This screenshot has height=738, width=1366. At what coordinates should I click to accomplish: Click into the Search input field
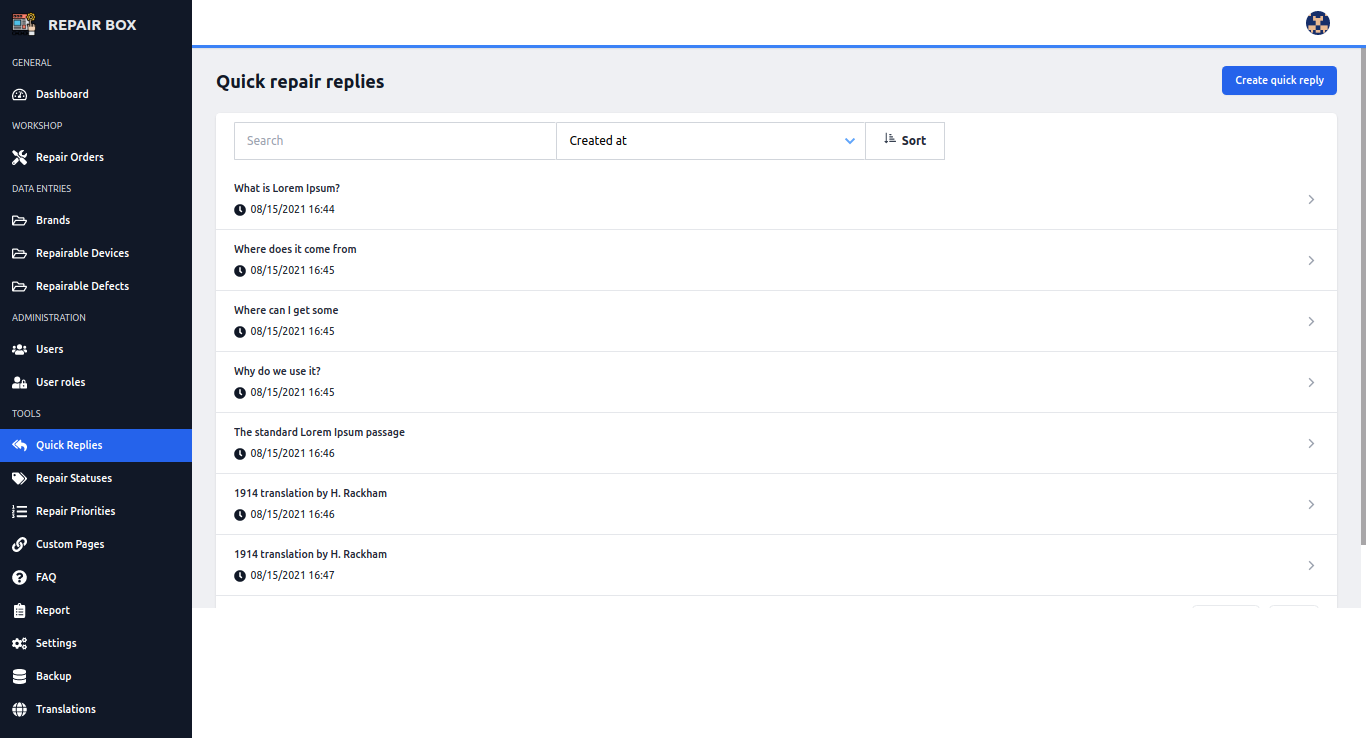pos(395,141)
